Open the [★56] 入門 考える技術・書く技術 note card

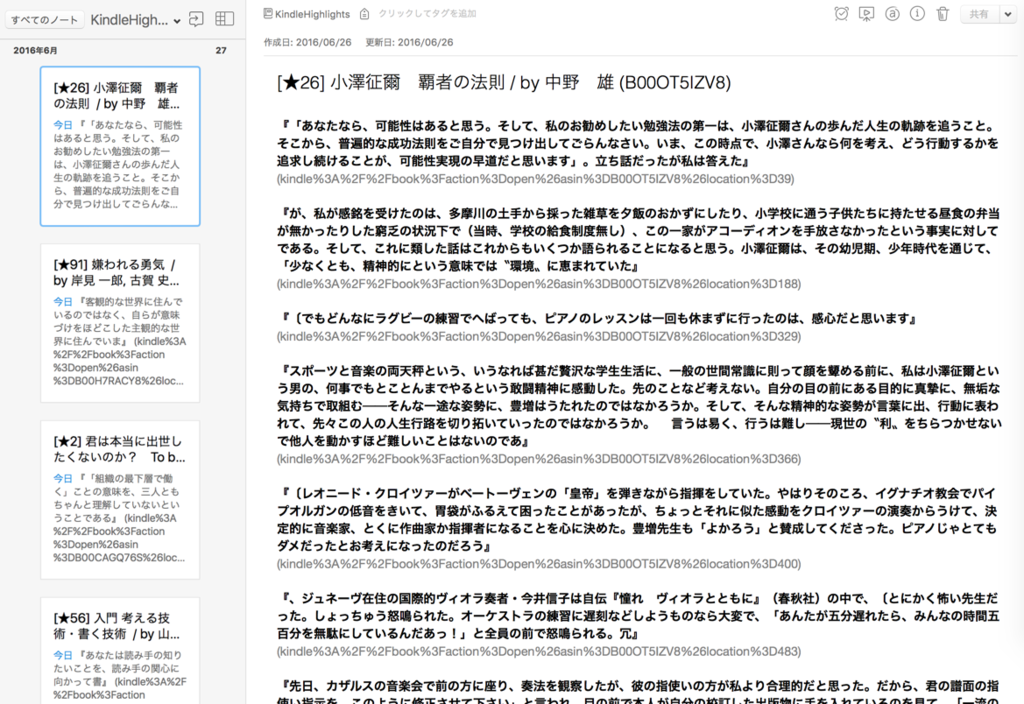point(120,650)
